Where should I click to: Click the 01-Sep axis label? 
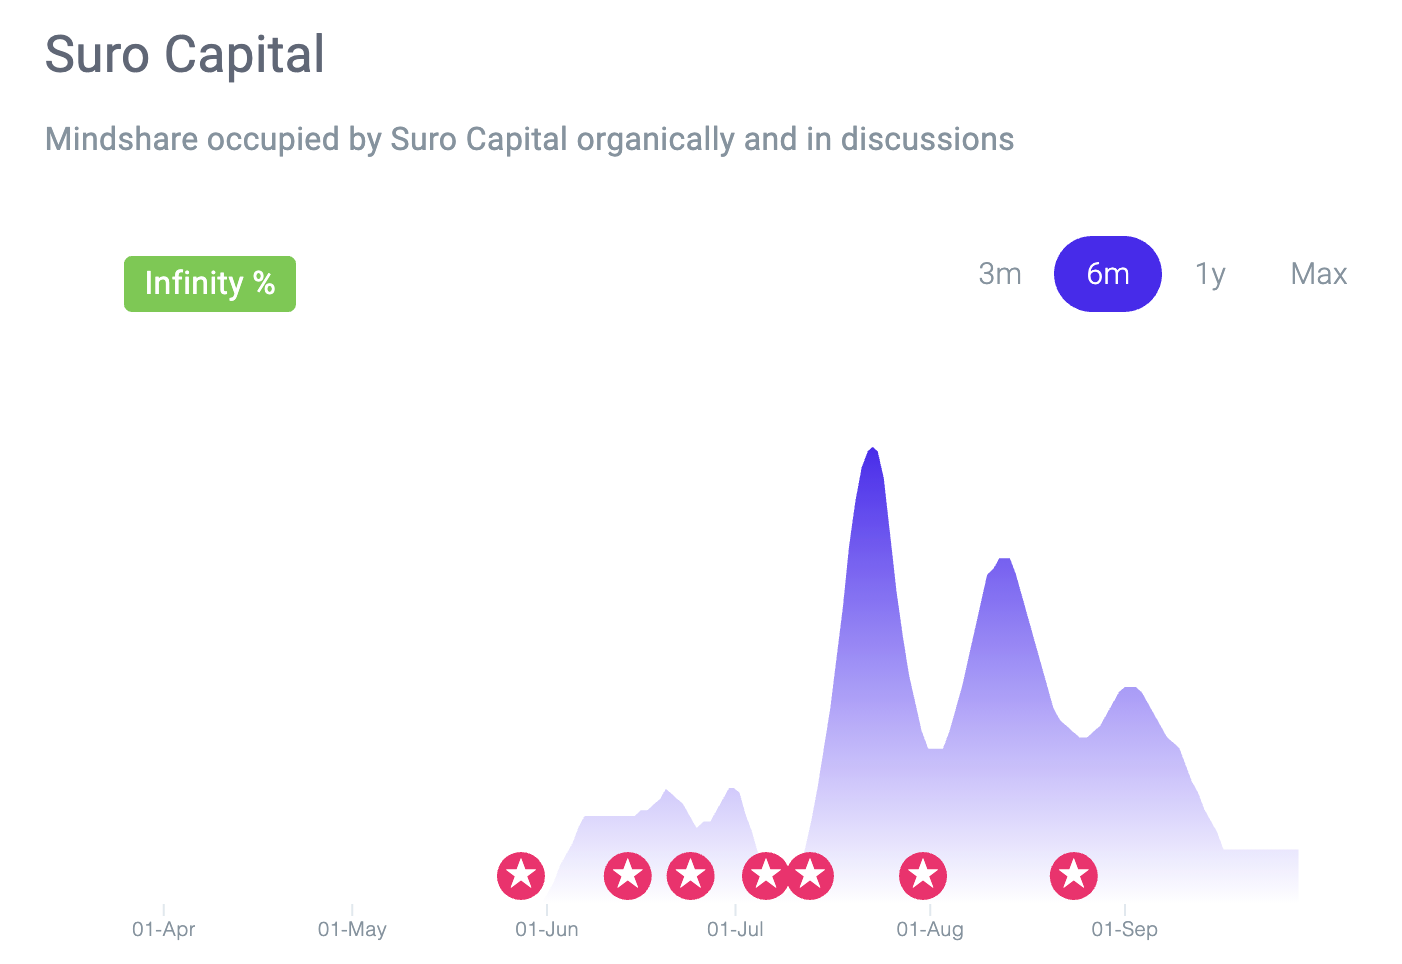pos(1125,929)
